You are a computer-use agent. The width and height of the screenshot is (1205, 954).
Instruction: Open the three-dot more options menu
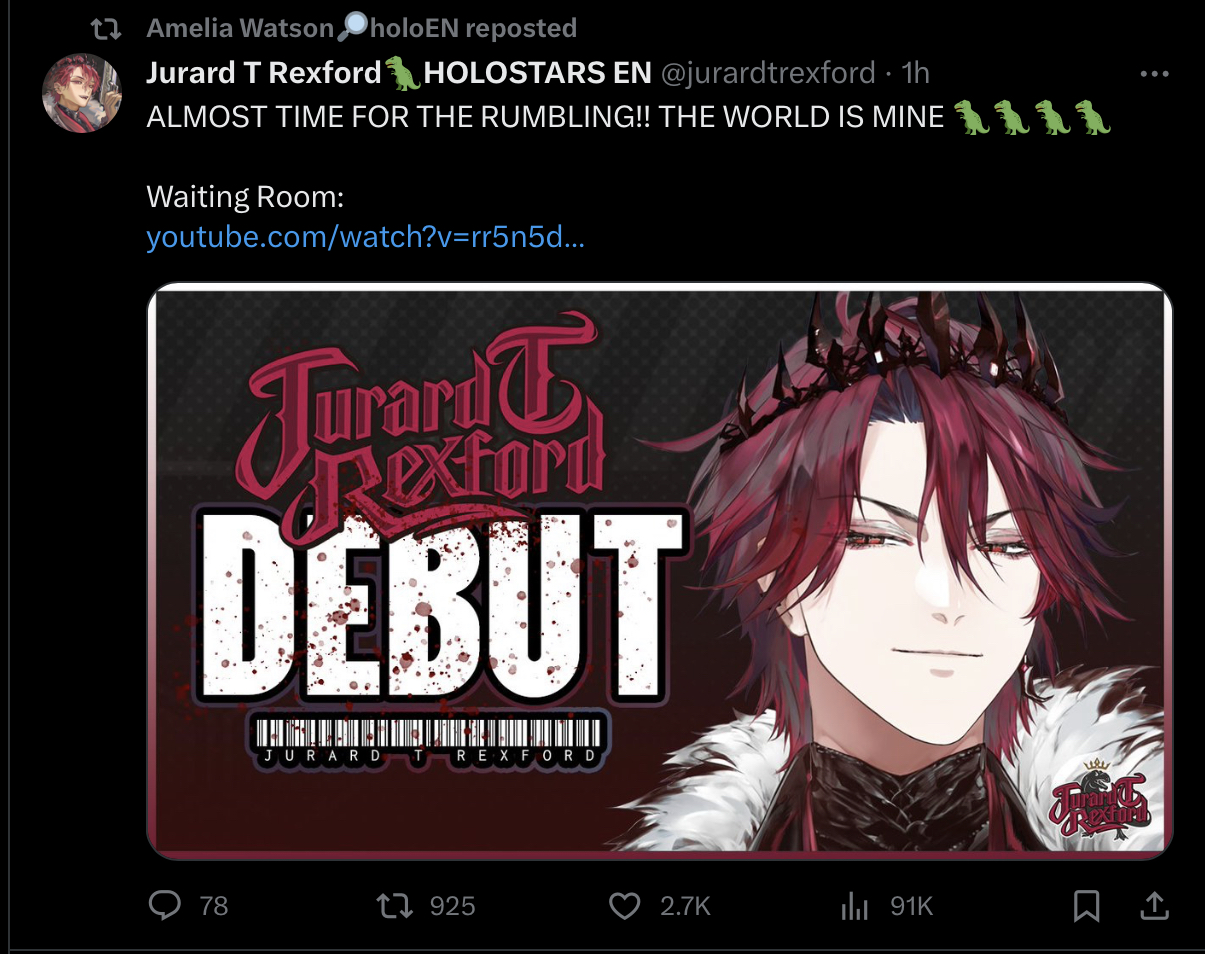pos(1154,74)
